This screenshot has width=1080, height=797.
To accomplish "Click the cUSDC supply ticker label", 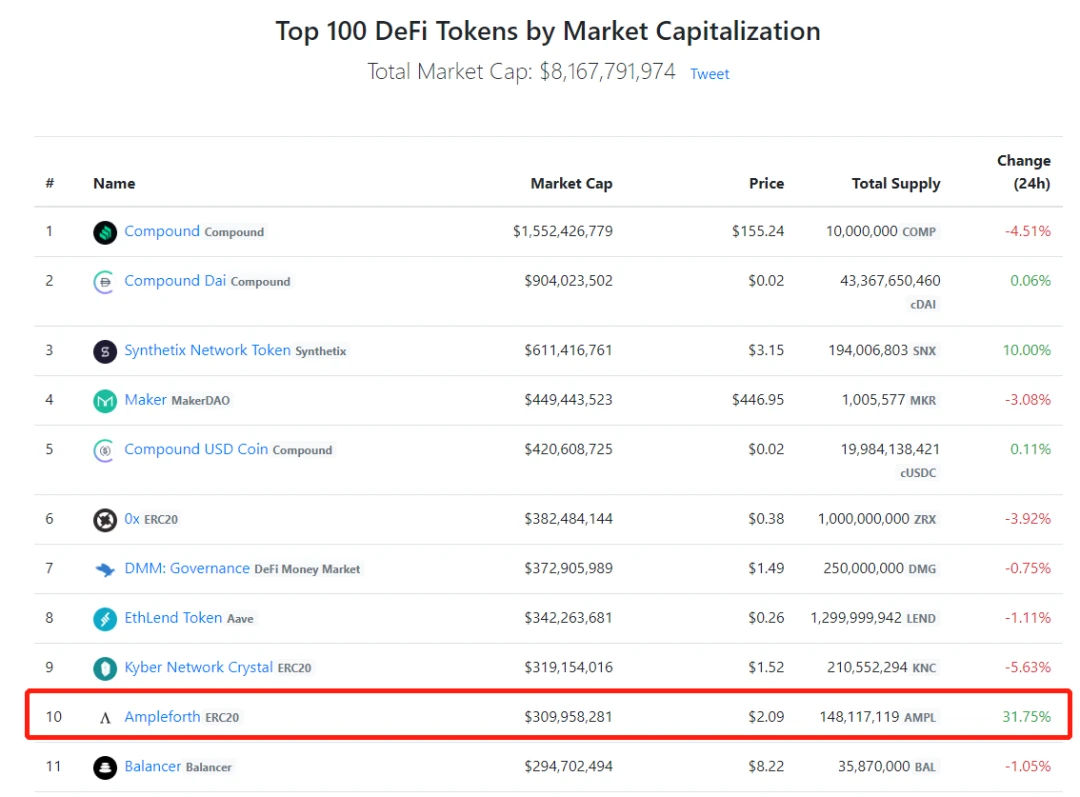I will (918, 473).
